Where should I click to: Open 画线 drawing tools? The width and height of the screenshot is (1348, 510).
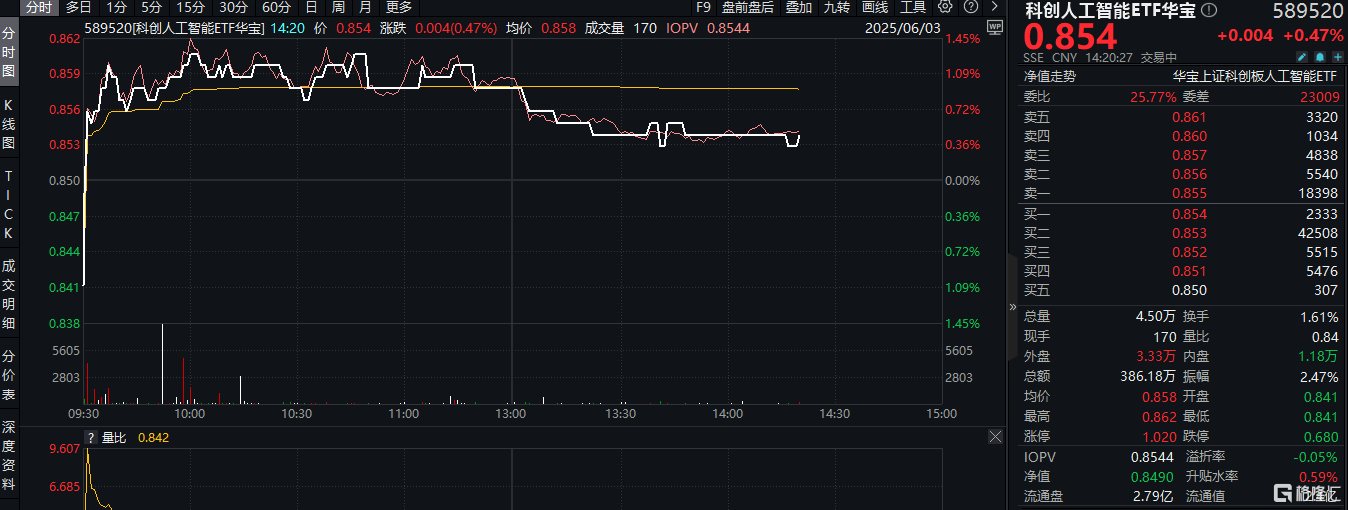tap(875, 7)
